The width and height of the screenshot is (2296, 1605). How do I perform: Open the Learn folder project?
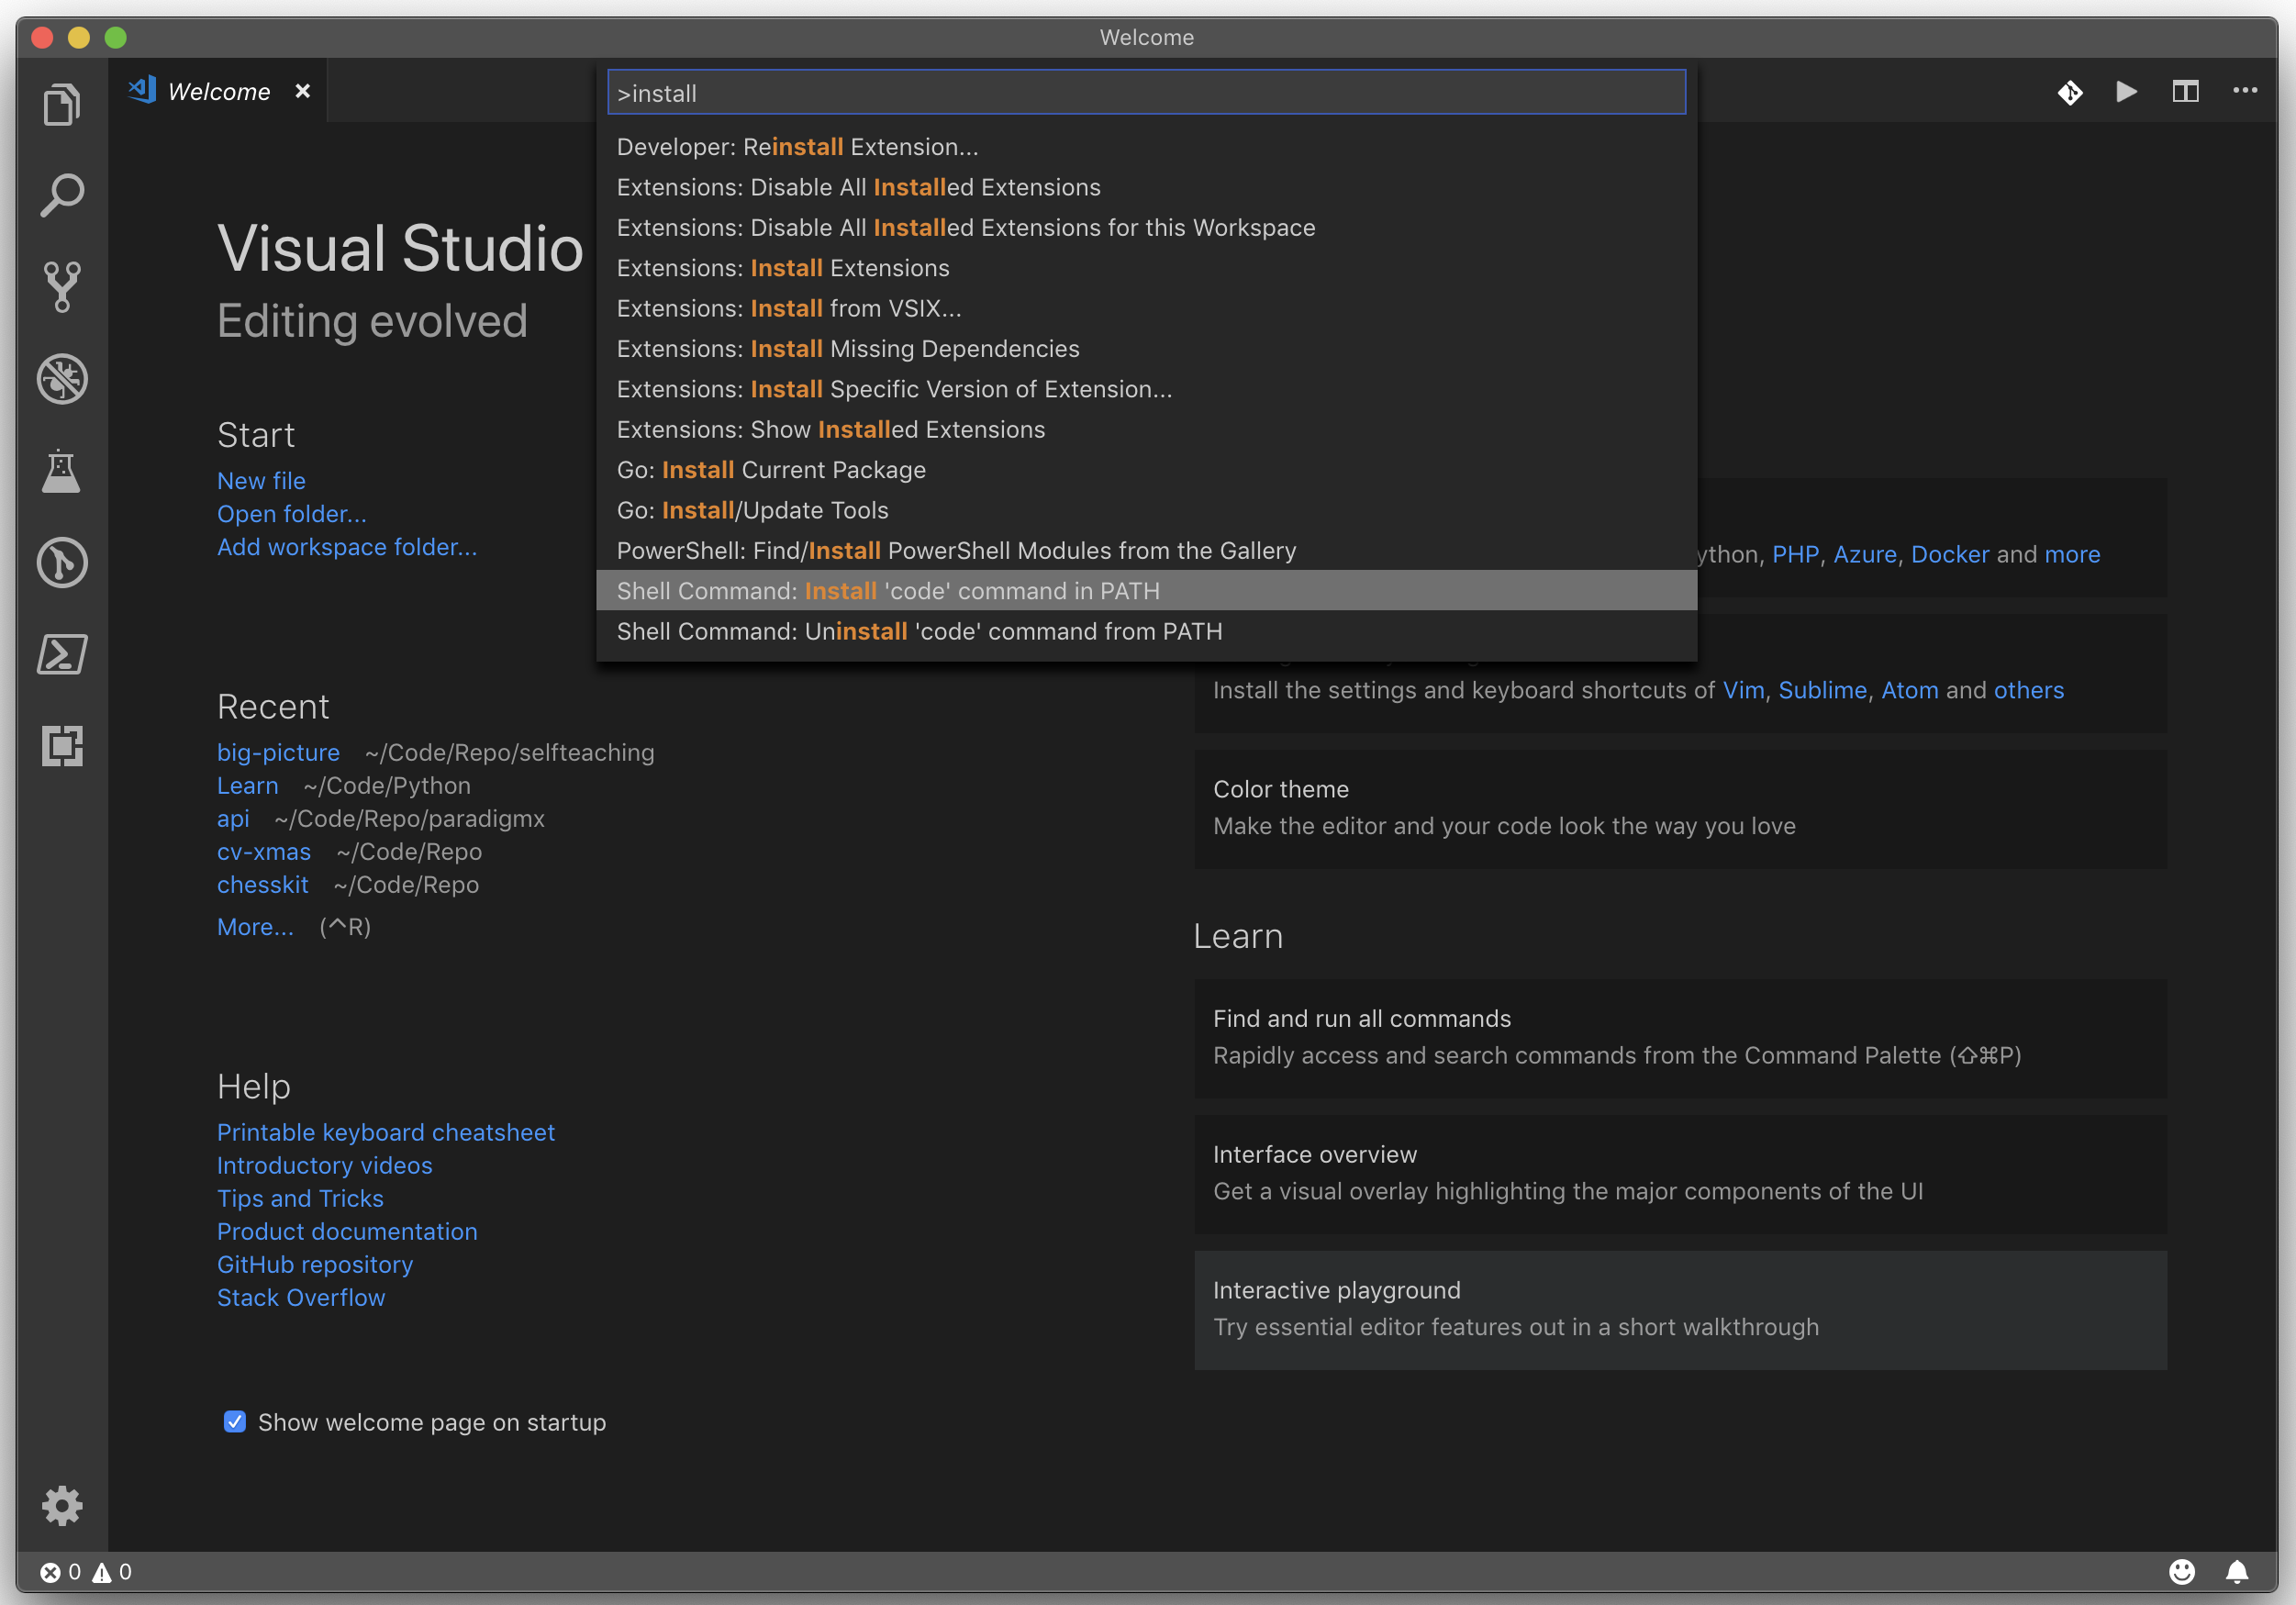[x=246, y=785]
